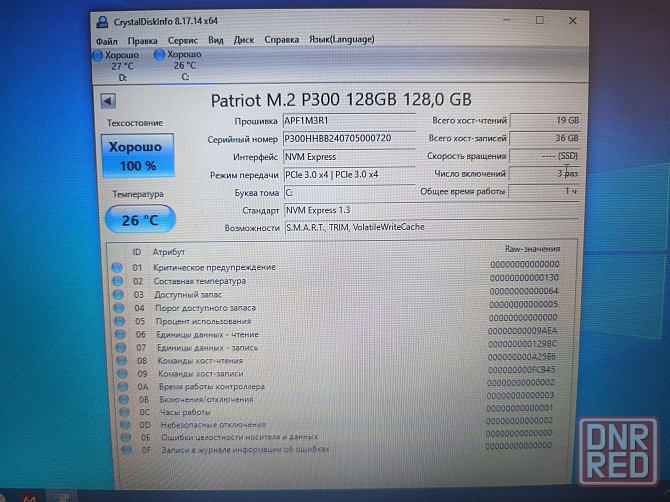The height and width of the screenshot is (502, 670).
Task: Click status dot of Составная температура row
Action: [x=118, y=282]
